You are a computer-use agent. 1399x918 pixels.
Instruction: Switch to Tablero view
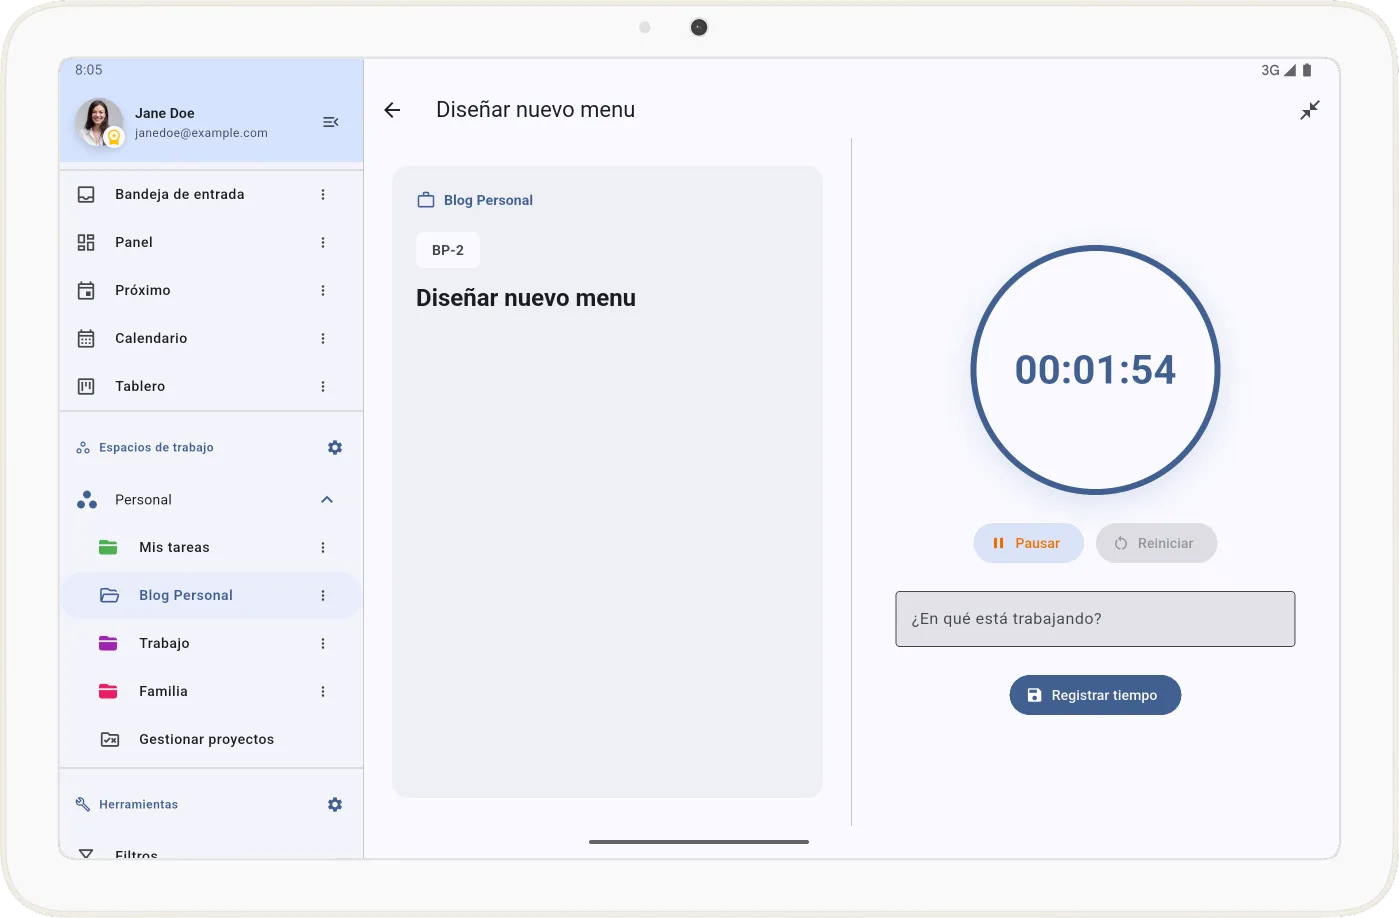click(211, 386)
